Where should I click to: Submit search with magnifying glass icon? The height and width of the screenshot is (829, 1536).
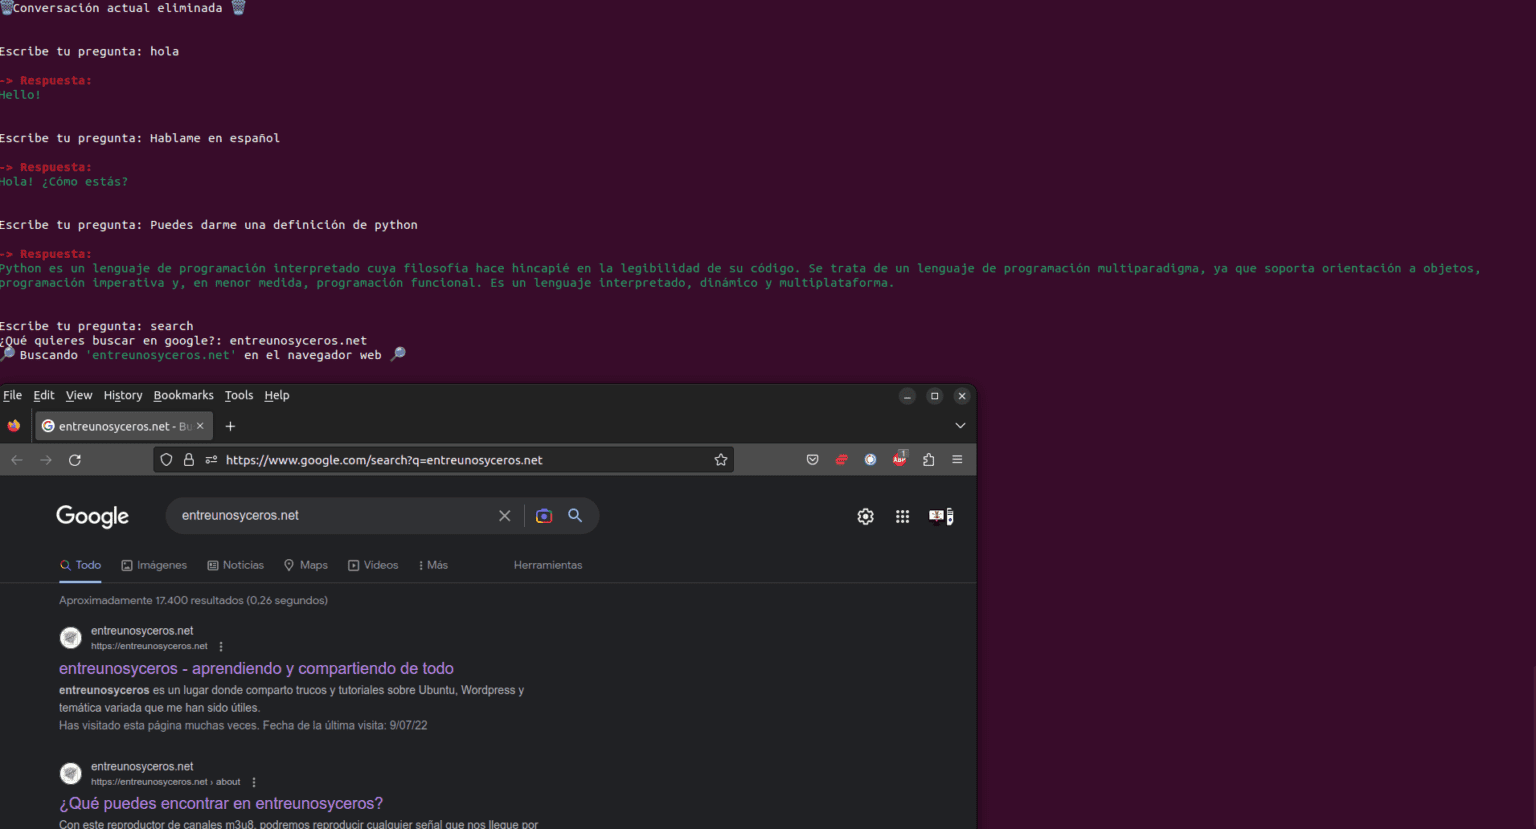pyautogui.click(x=575, y=516)
